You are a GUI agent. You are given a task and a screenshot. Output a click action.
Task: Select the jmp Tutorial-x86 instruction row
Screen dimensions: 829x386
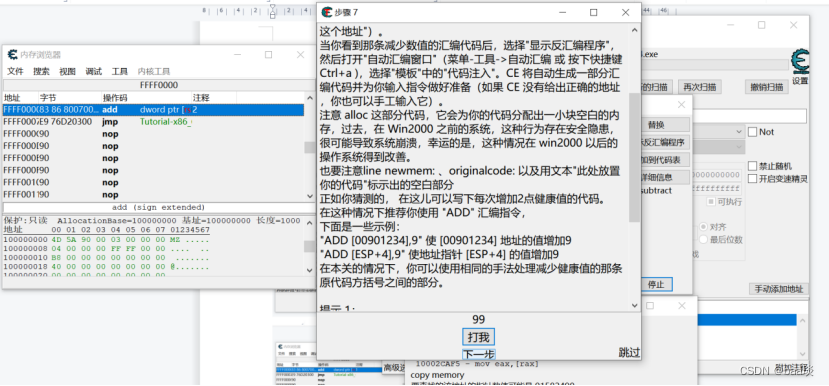point(153,122)
